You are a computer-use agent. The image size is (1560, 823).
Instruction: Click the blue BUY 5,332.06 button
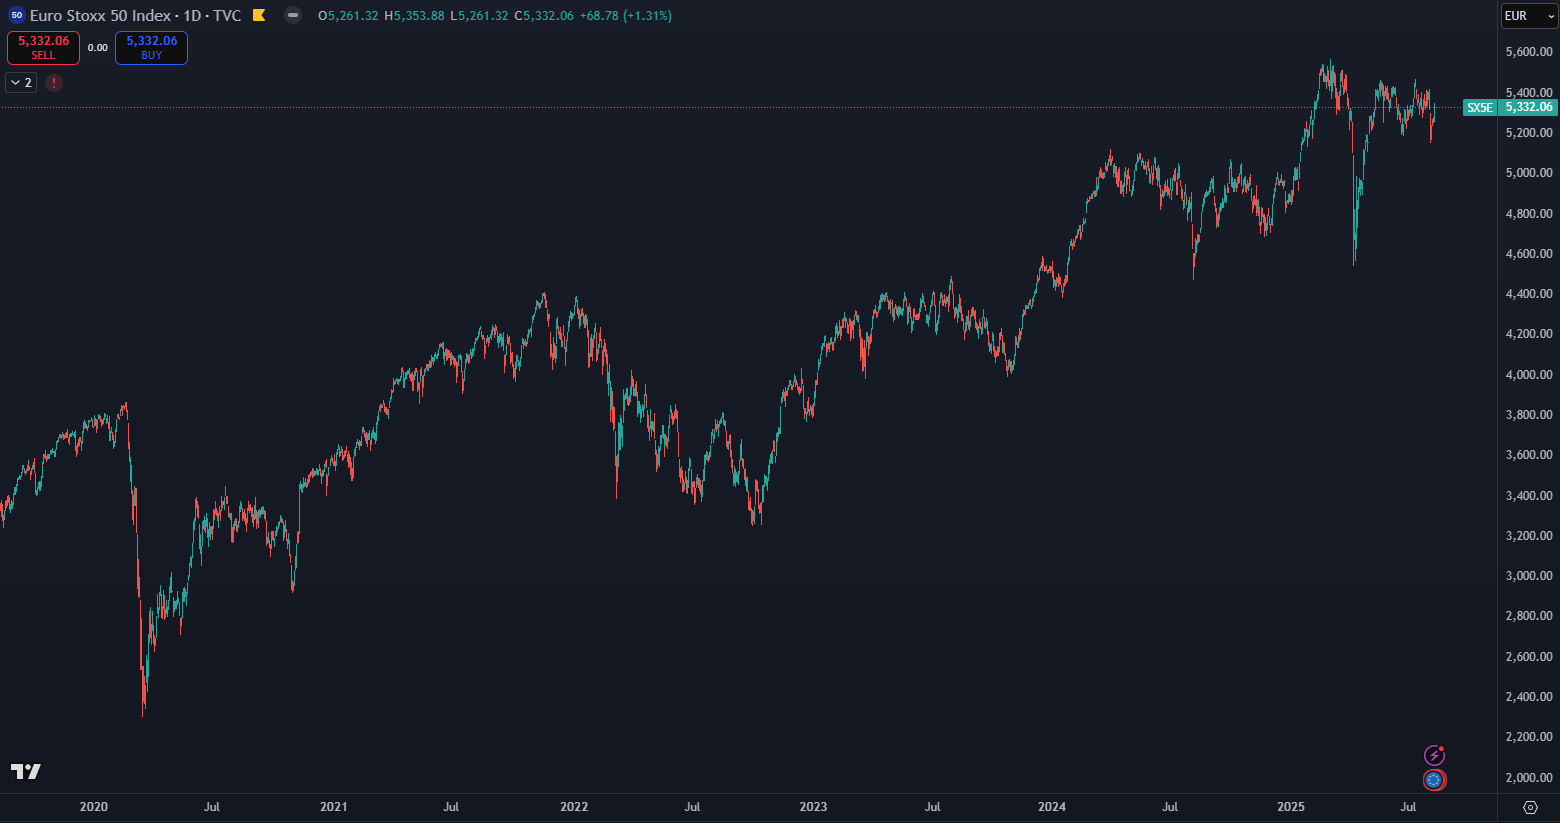pyautogui.click(x=151, y=47)
